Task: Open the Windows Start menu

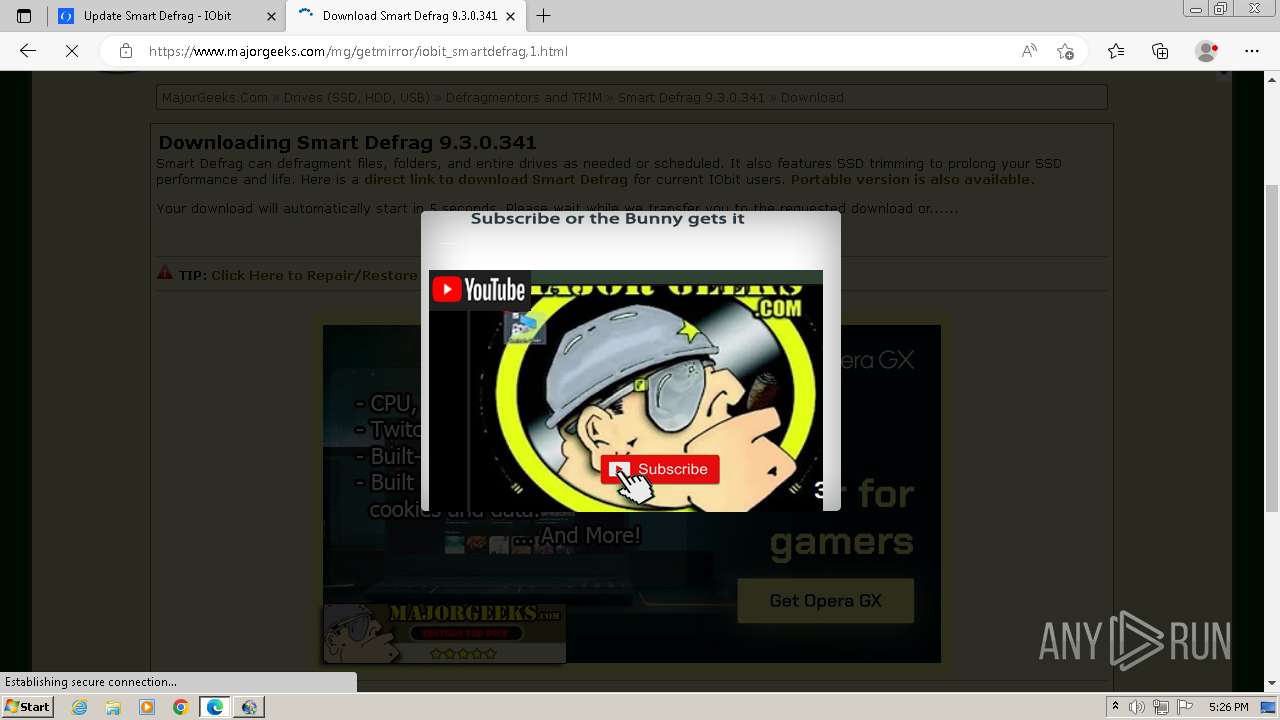Action: [x=27, y=707]
